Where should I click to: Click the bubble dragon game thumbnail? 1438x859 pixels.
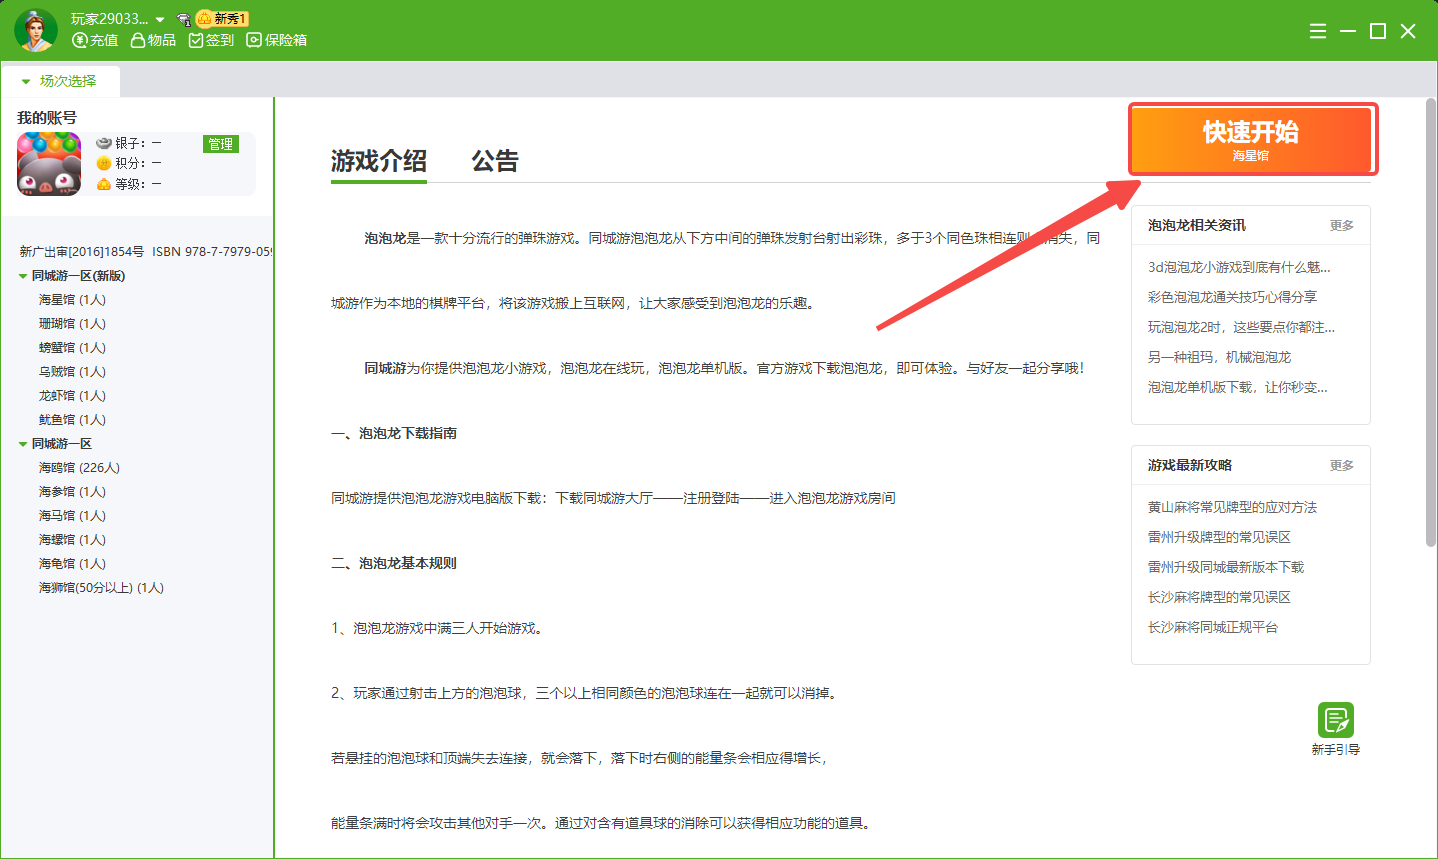pyautogui.click(x=49, y=164)
